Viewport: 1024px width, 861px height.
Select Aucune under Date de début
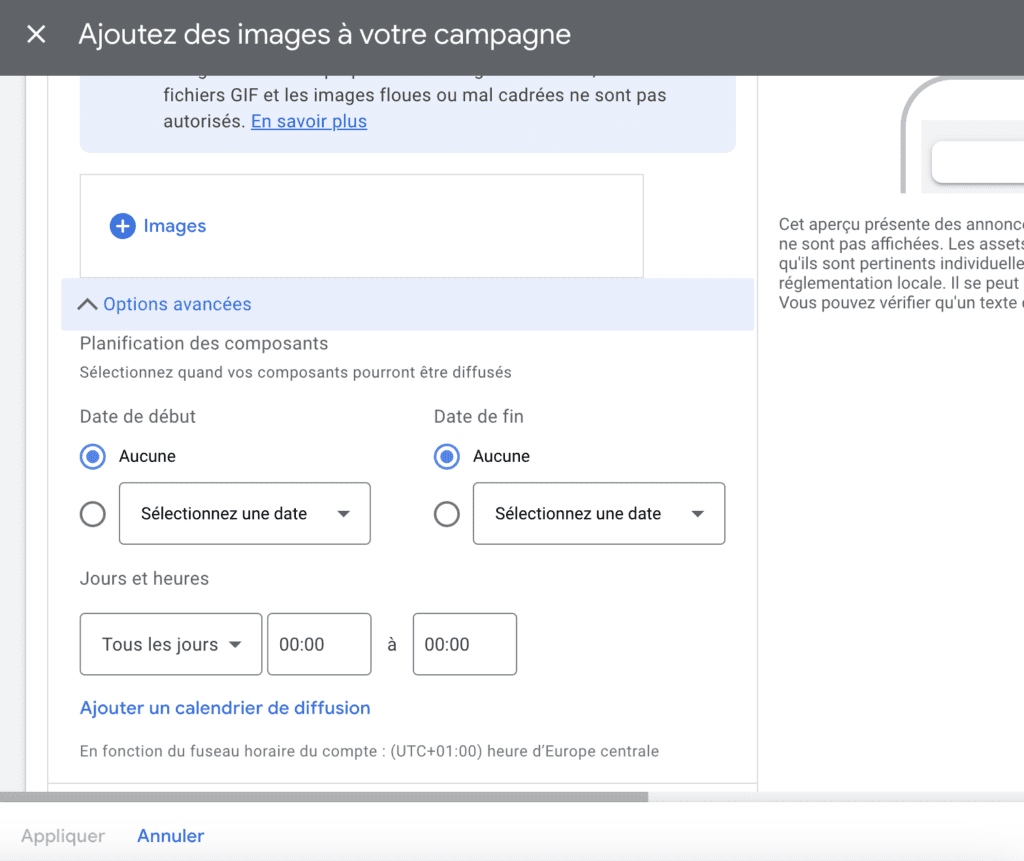pos(93,457)
